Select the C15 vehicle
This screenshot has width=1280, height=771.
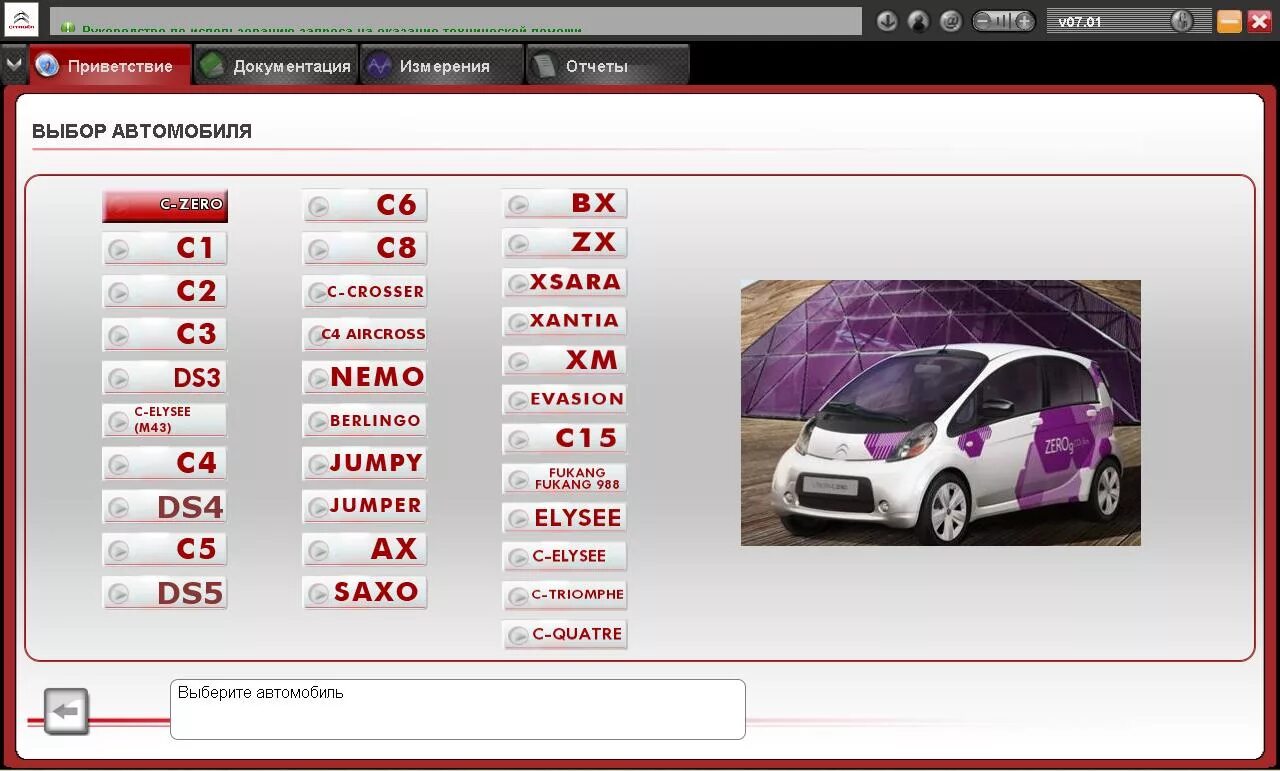pos(565,438)
